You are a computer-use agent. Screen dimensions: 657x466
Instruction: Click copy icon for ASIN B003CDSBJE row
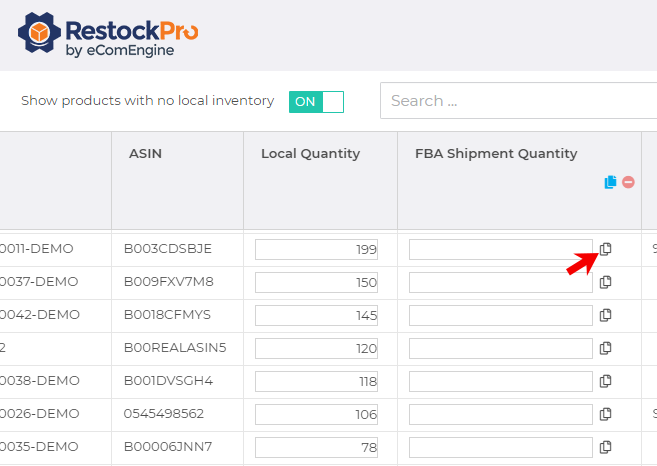click(605, 249)
